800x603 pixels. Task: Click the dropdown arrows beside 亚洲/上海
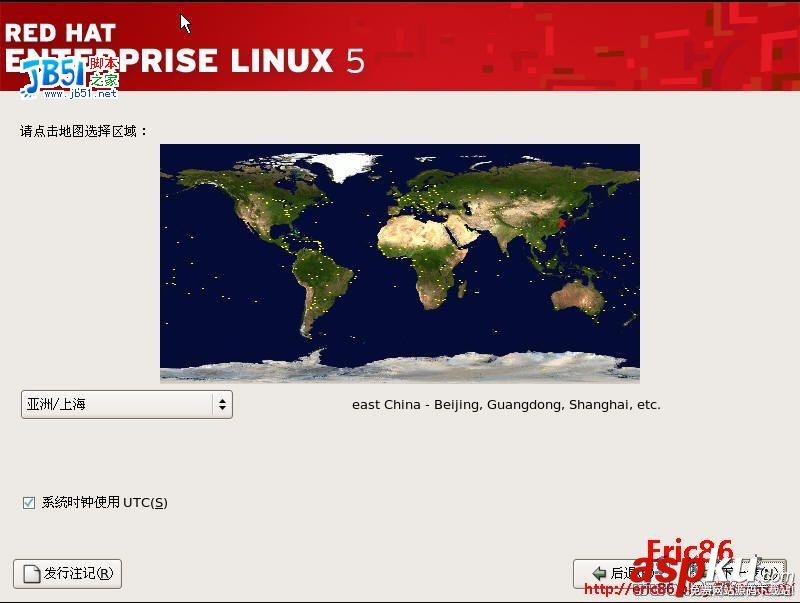(x=222, y=405)
